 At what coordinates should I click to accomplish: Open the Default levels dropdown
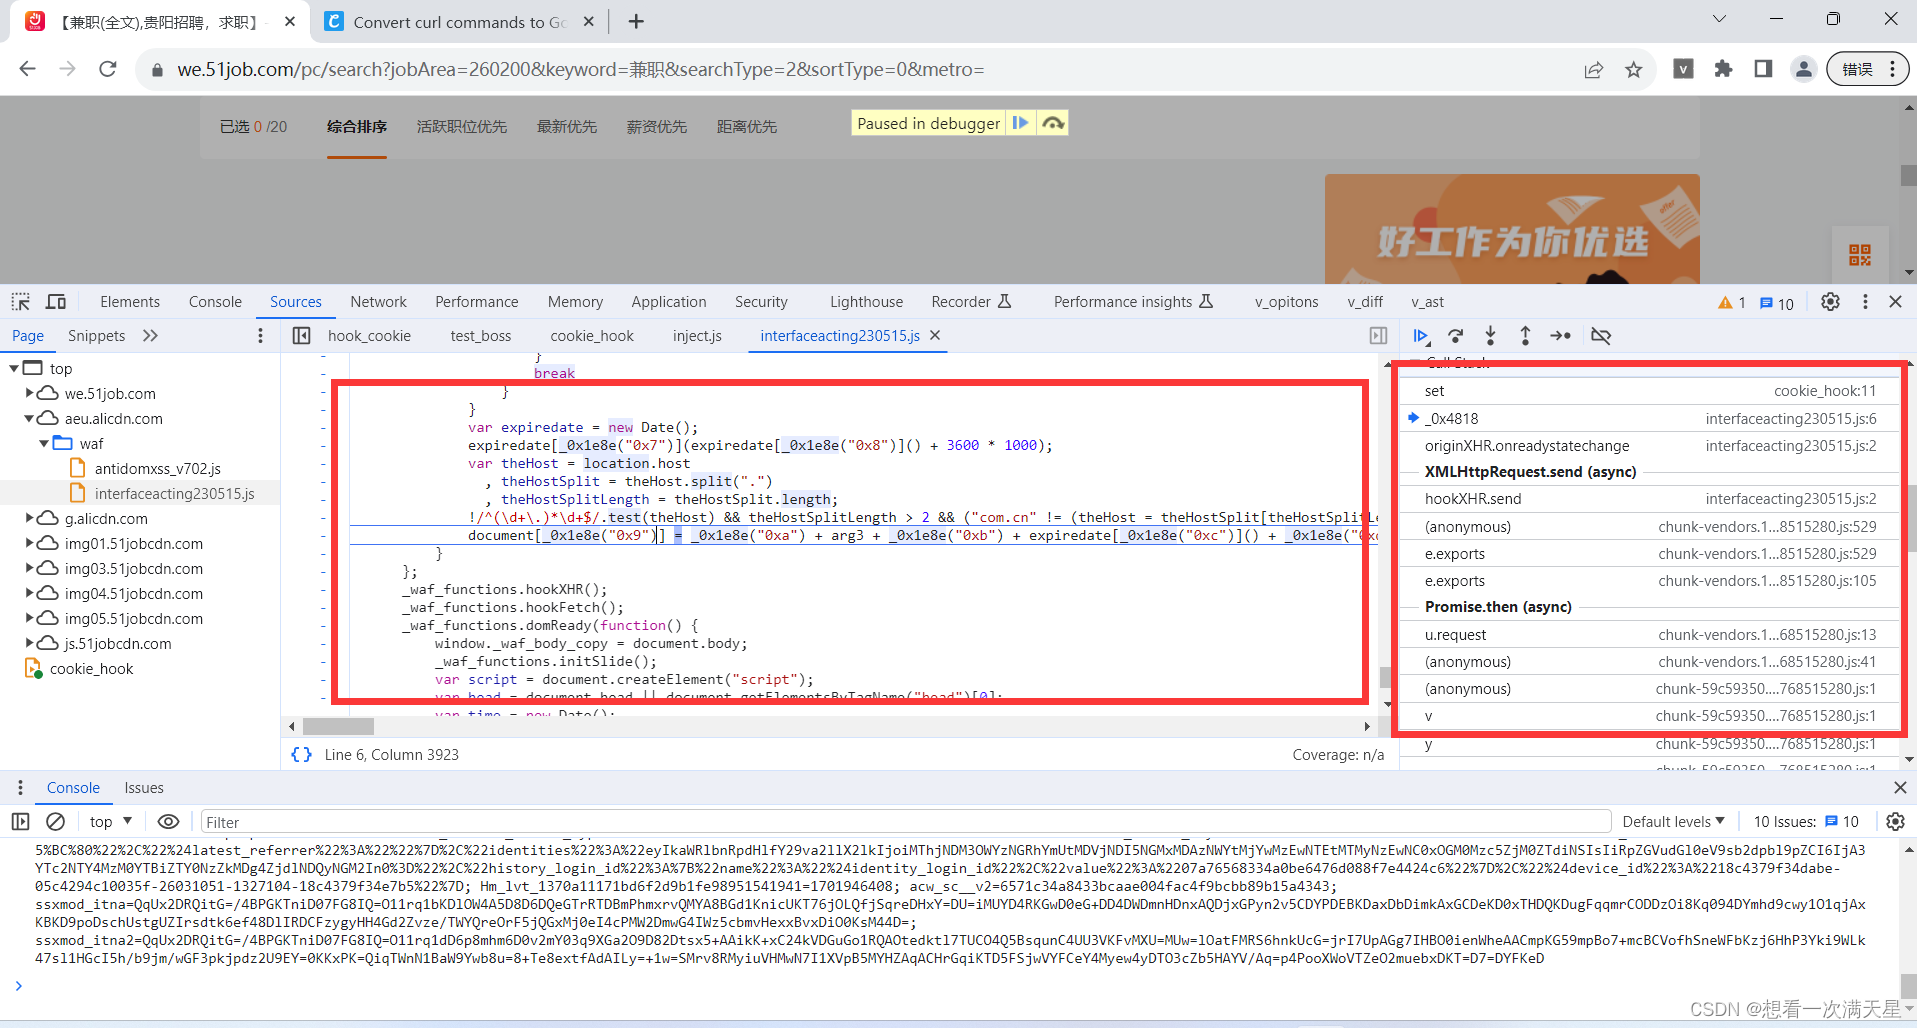[1673, 822]
